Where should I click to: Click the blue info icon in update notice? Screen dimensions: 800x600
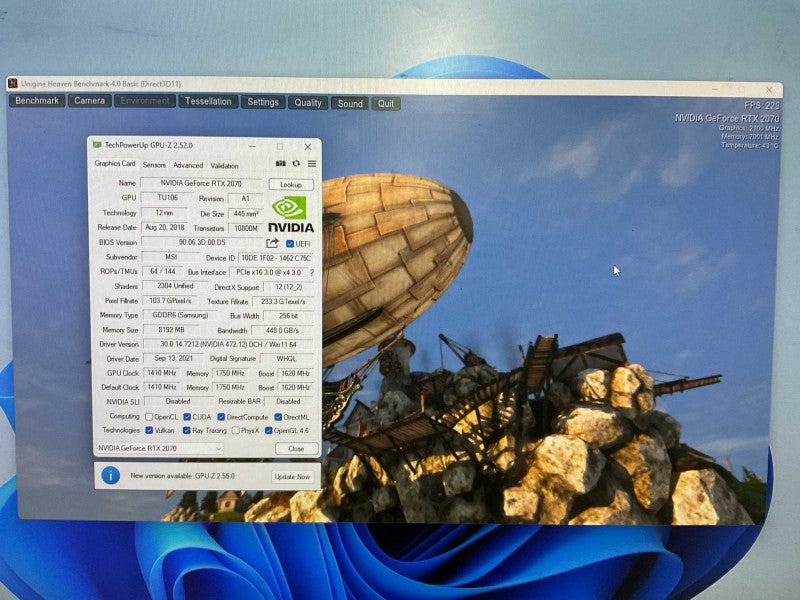click(x=111, y=476)
